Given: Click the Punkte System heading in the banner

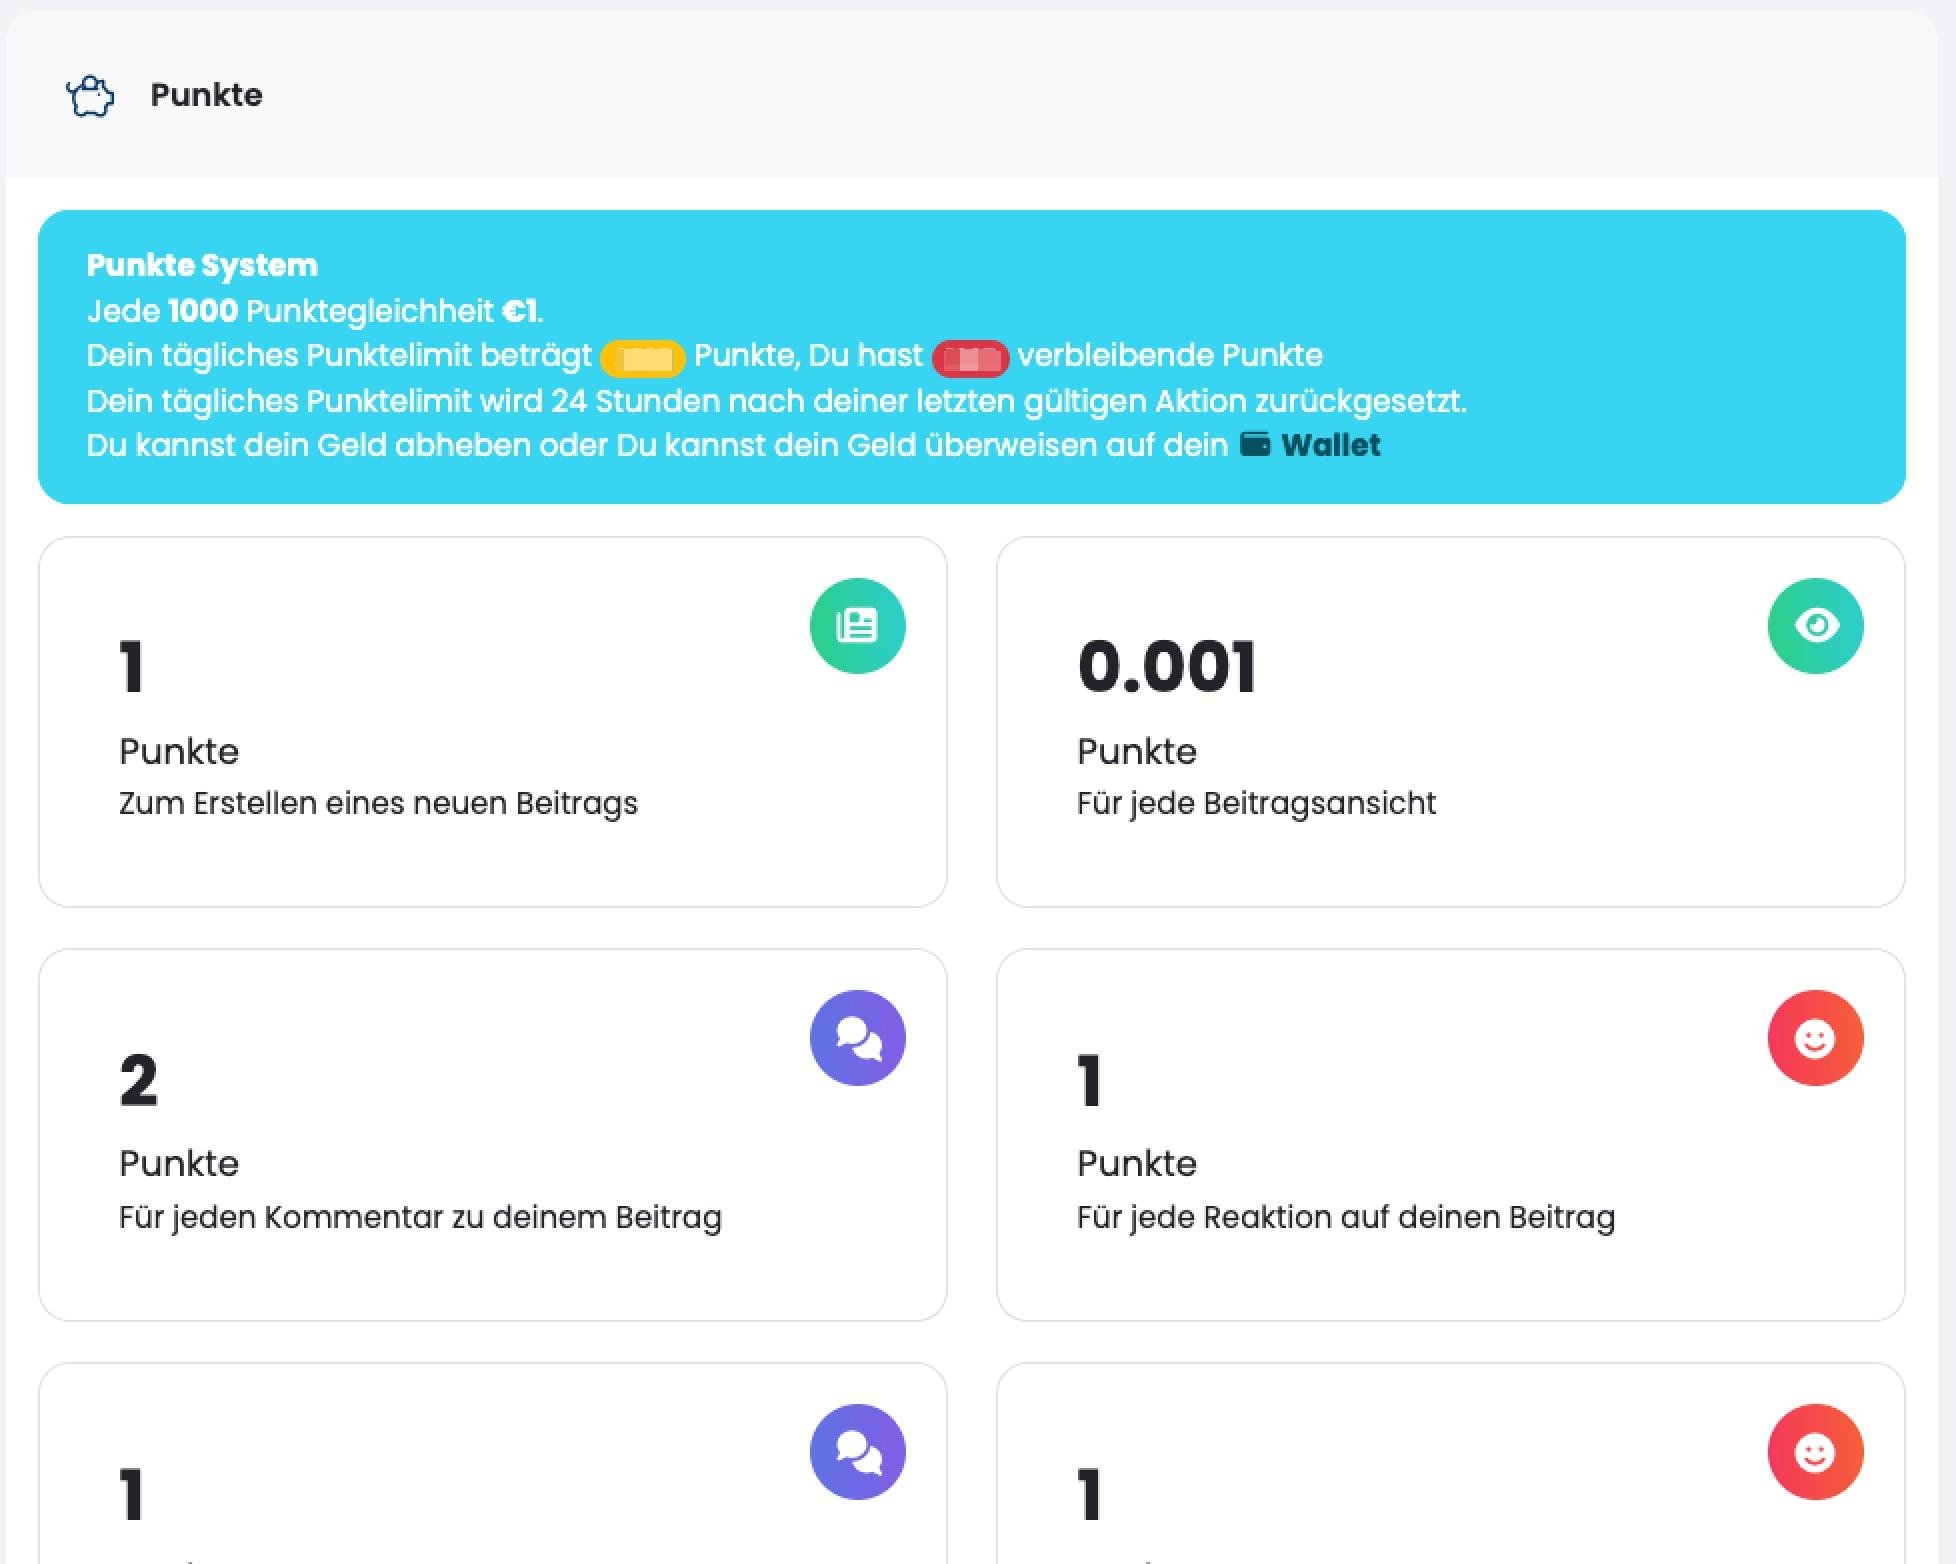Looking at the screenshot, I should (202, 265).
